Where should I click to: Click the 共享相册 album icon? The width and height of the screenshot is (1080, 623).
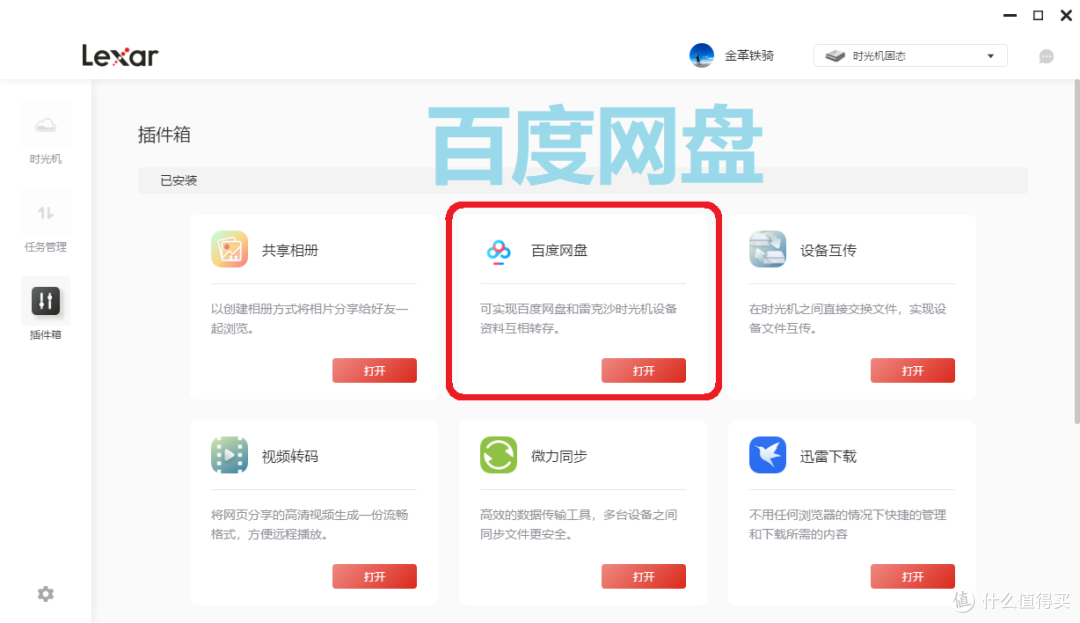pyautogui.click(x=229, y=249)
